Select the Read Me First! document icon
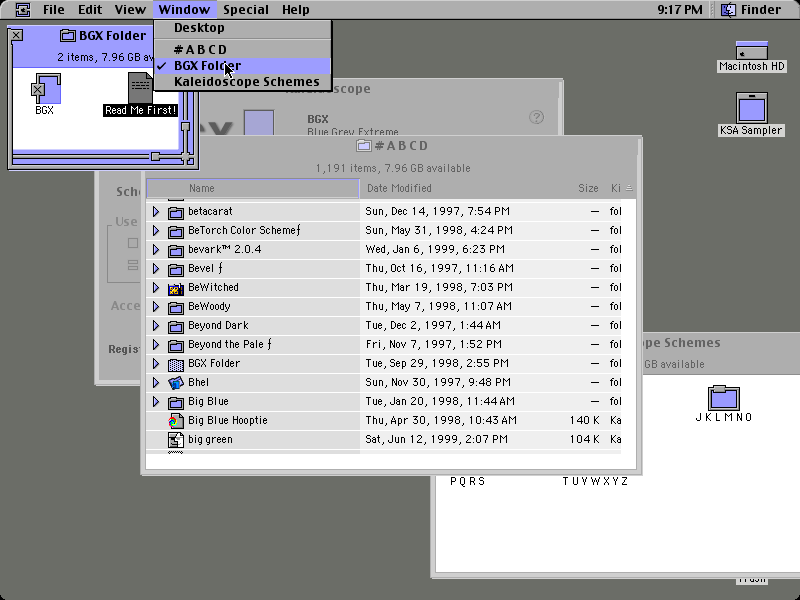This screenshot has height=600, width=800. 140,88
